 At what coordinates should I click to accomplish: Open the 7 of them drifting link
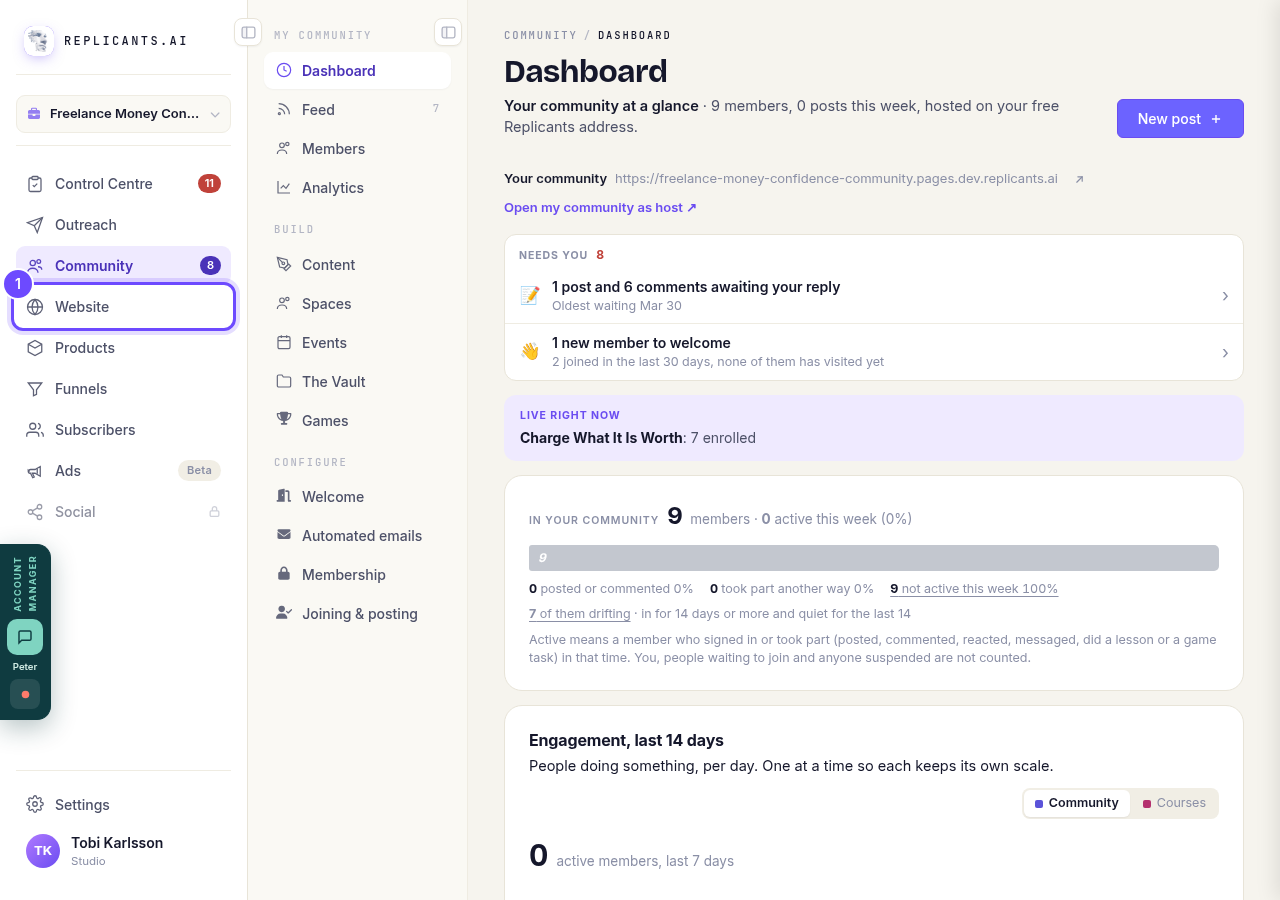(x=580, y=614)
